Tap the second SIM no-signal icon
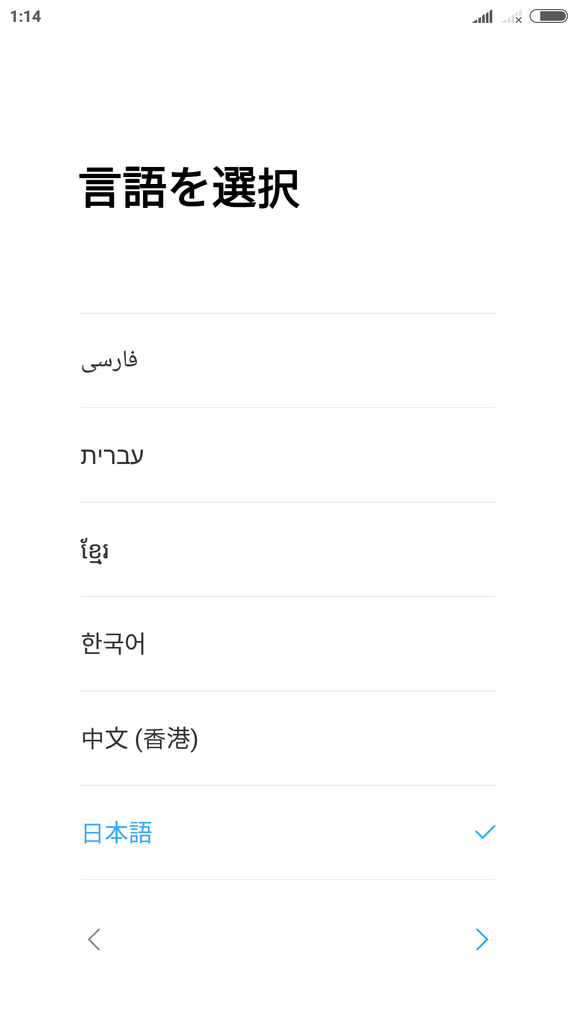 pyautogui.click(x=513, y=17)
